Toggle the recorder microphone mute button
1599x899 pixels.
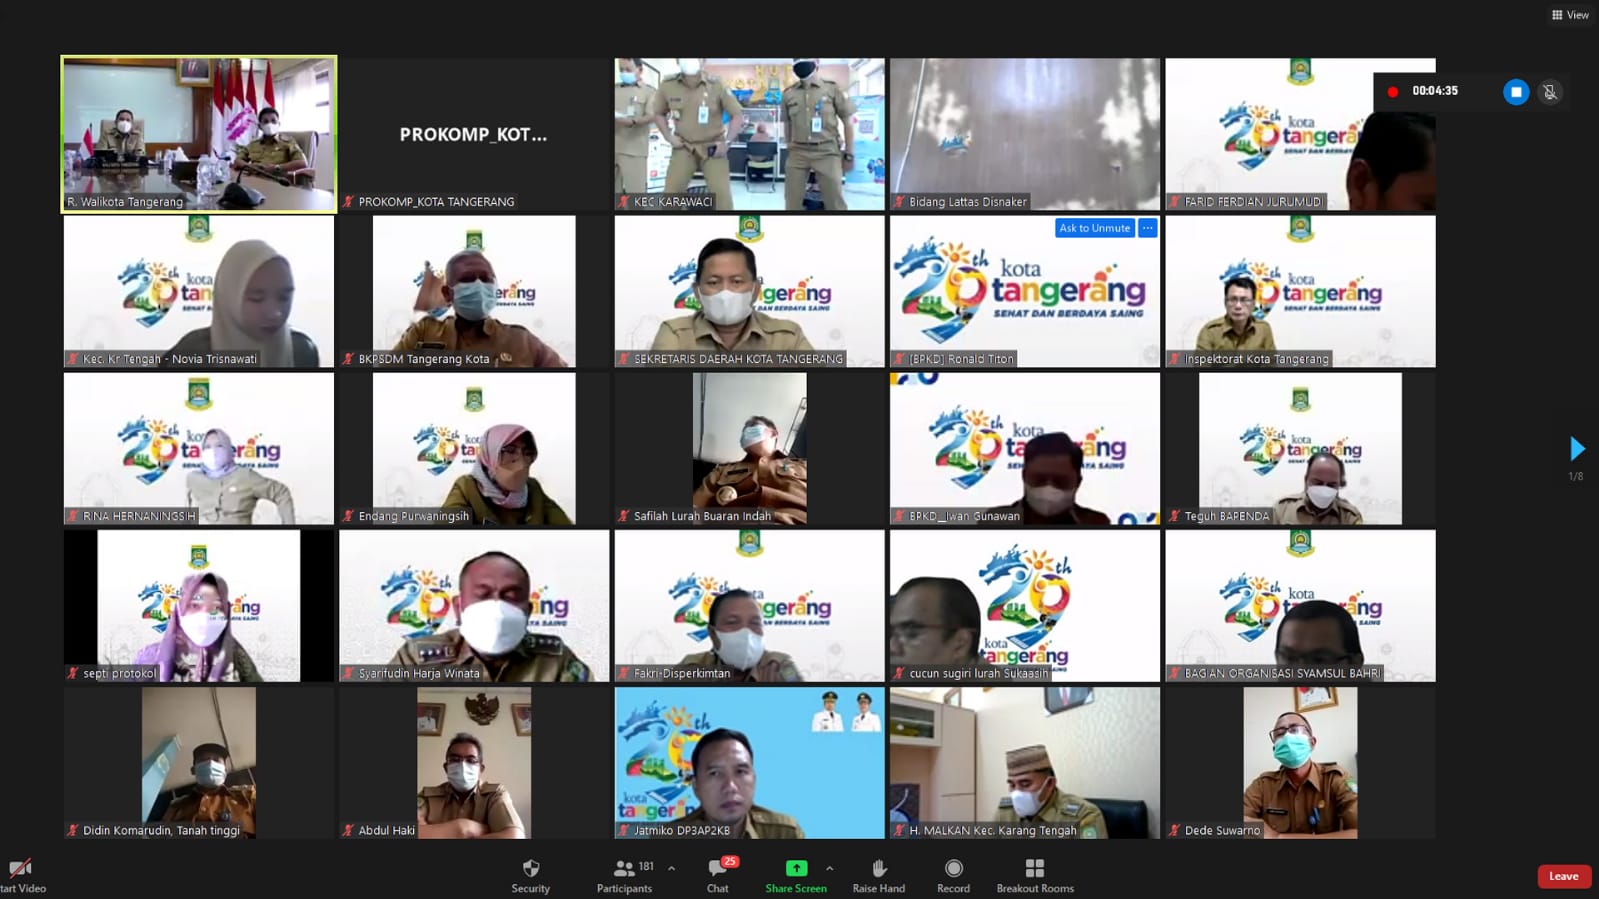[x=1550, y=92]
